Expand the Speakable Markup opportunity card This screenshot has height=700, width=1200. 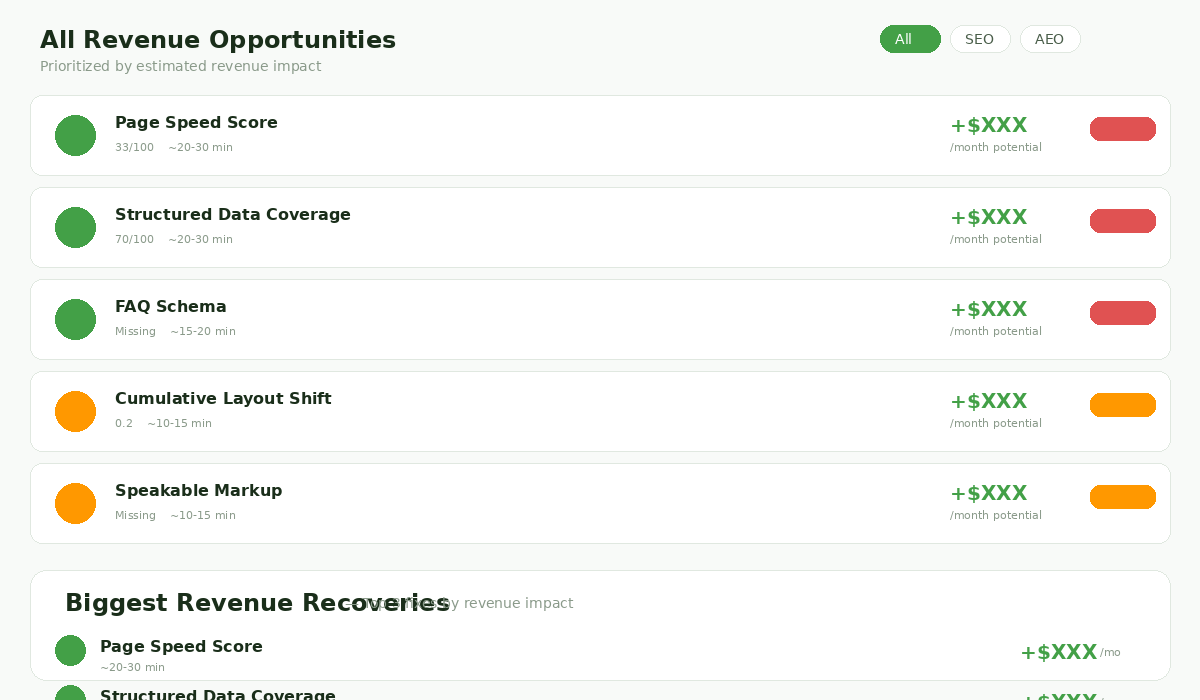pyautogui.click(x=600, y=503)
